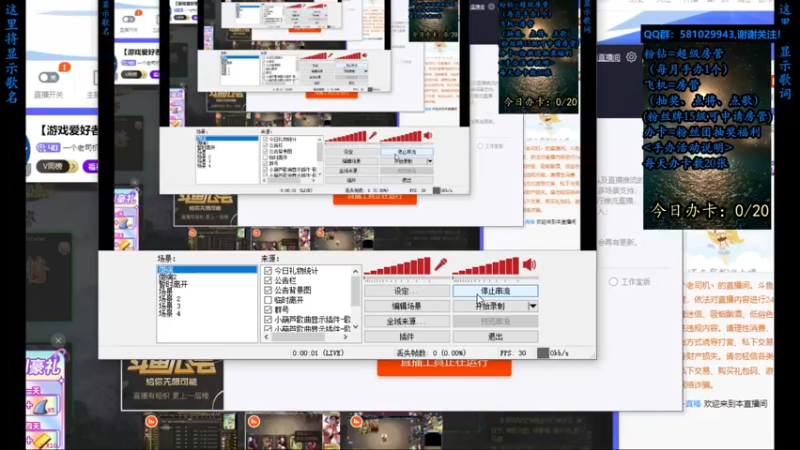
Task: Click the source list scroll-up arrow in main panel
Action: pos(356,271)
